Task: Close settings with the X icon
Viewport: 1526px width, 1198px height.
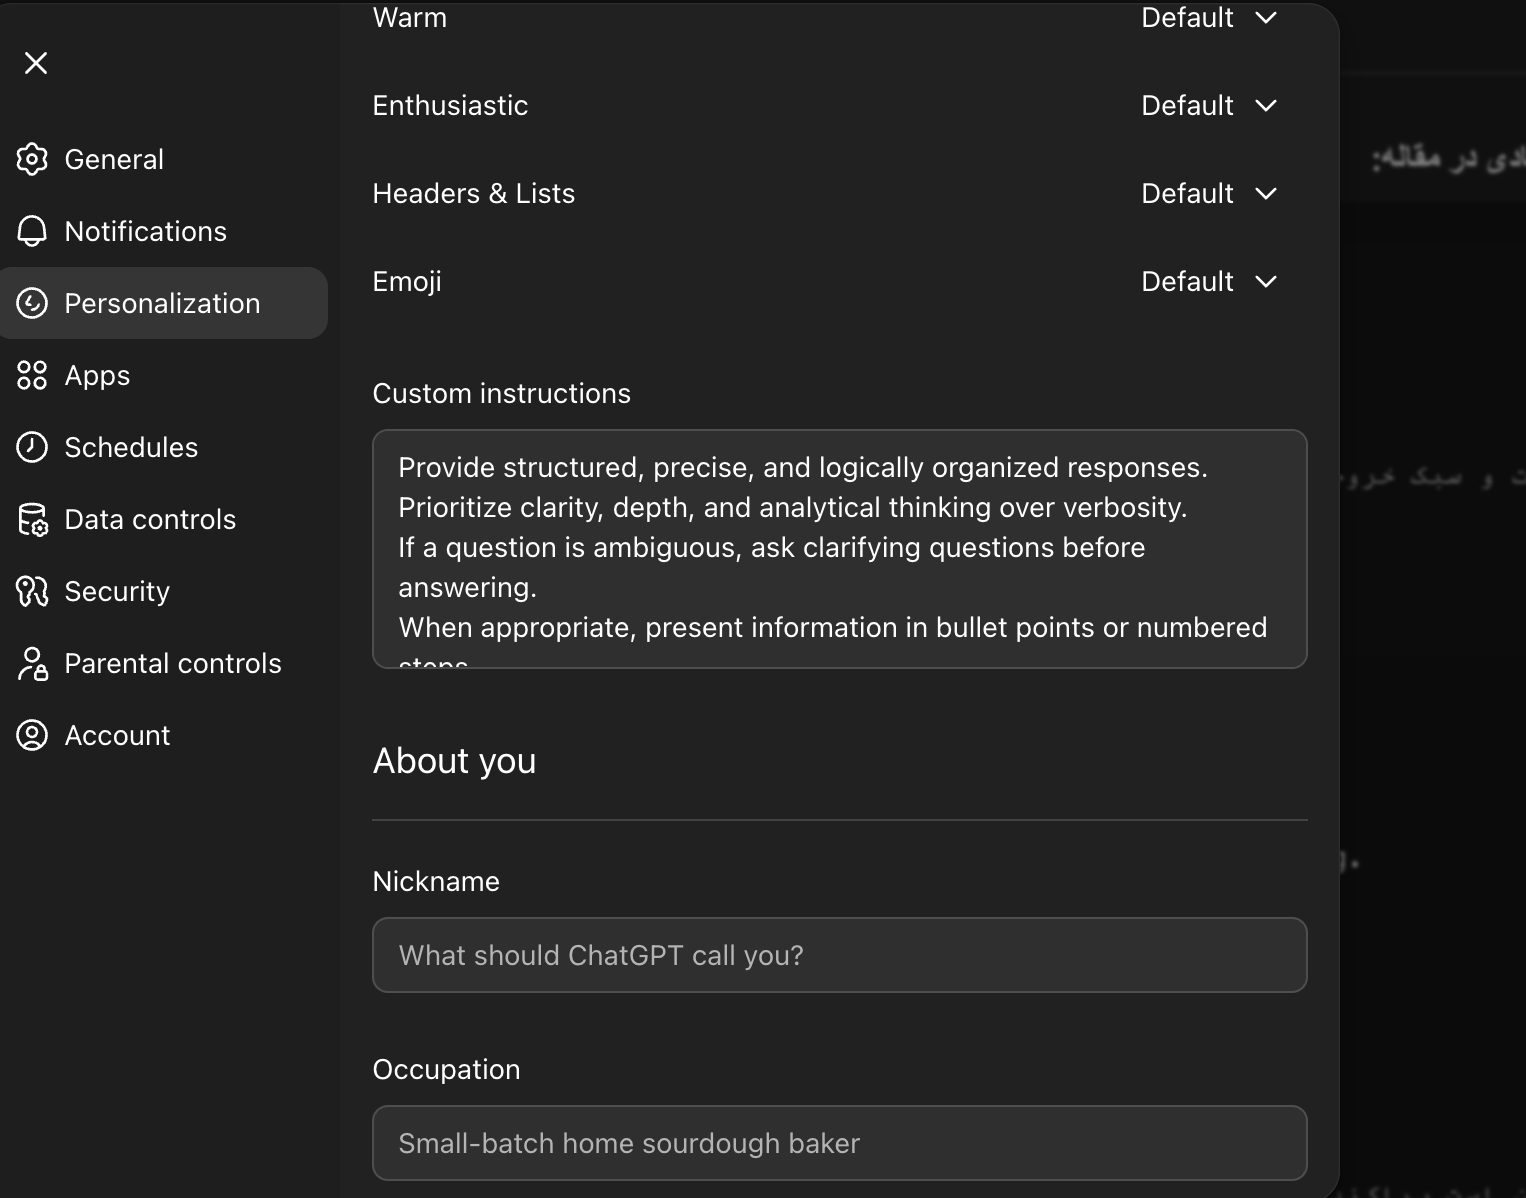Action: [x=35, y=62]
